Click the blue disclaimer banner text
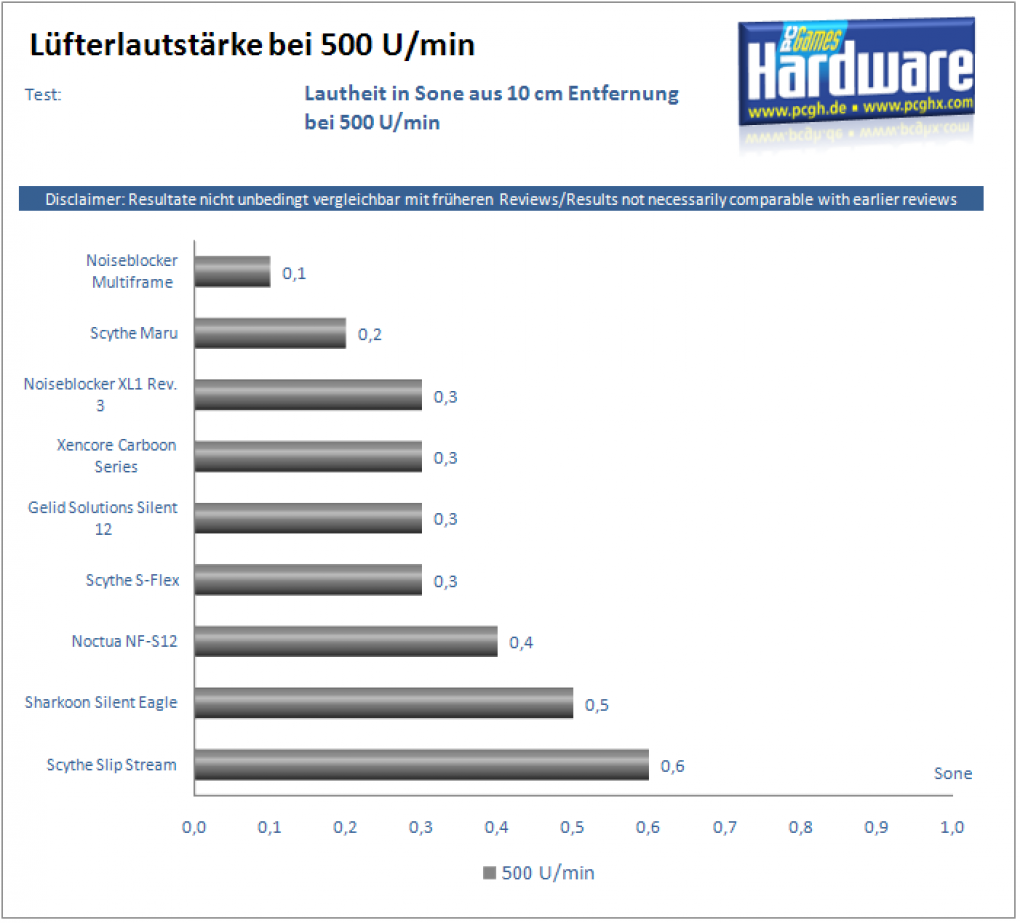 (502, 200)
